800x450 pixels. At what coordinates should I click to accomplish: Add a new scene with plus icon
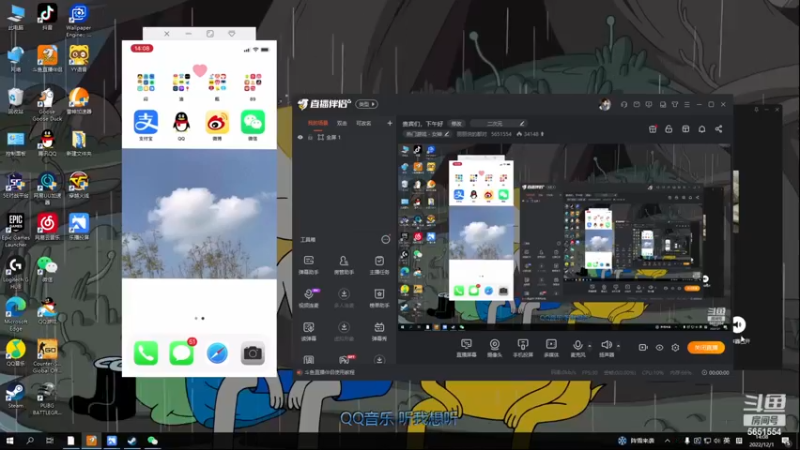390,123
